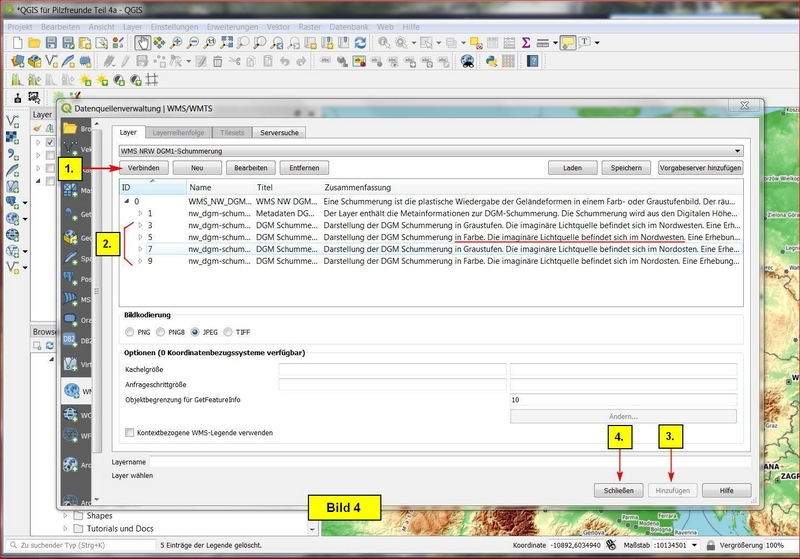
Task: Open the Raster menu
Action: pos(310,27)
